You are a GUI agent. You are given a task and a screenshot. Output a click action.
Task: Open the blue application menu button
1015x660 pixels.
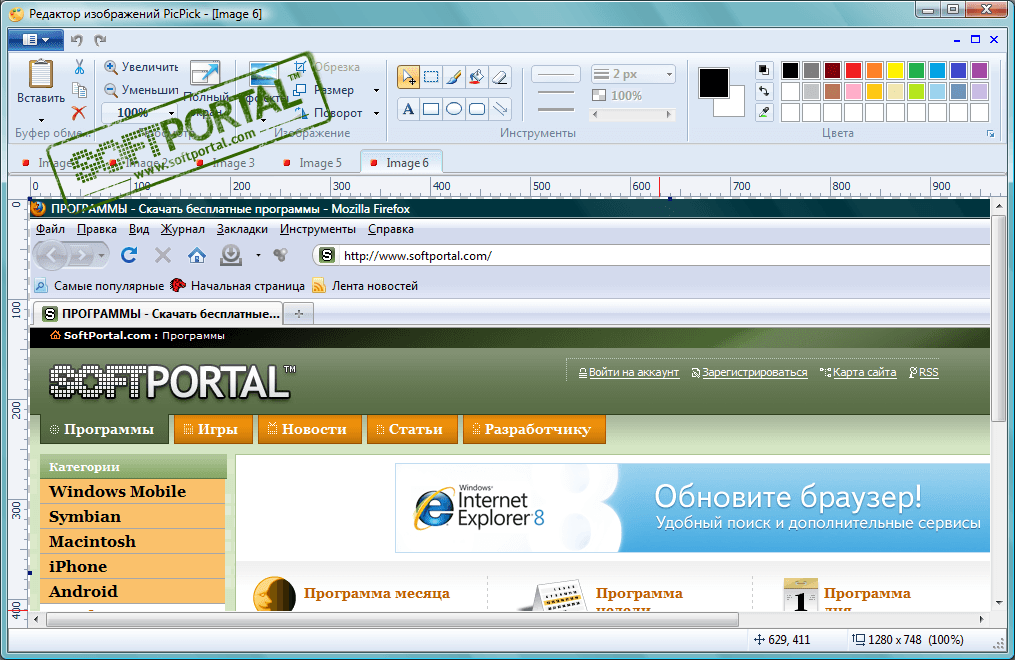coord(36,40)
